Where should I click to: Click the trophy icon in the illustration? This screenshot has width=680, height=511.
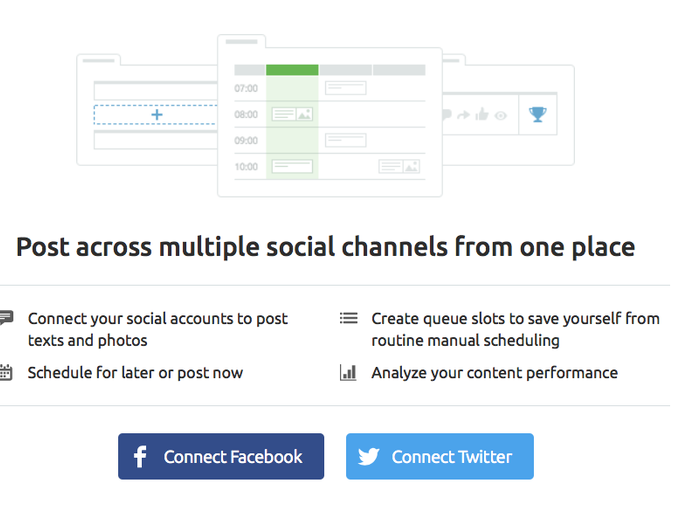[538, 114]
